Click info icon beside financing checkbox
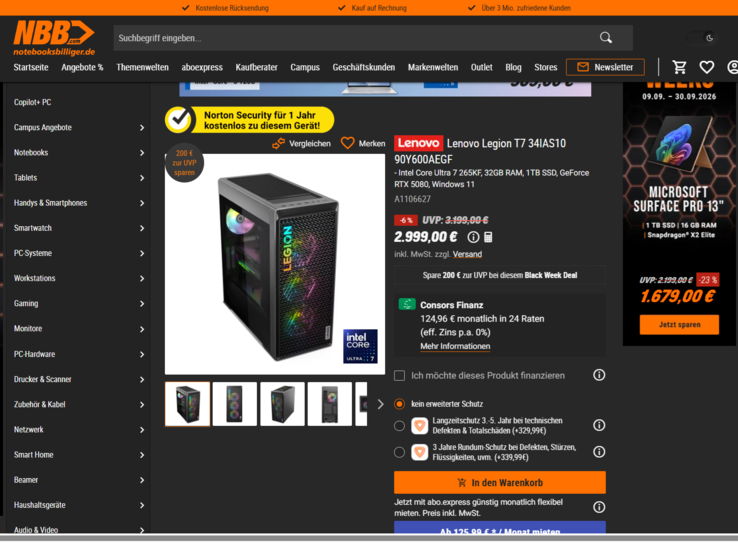This screenshot has width=738, height=543. coord(599,375)
